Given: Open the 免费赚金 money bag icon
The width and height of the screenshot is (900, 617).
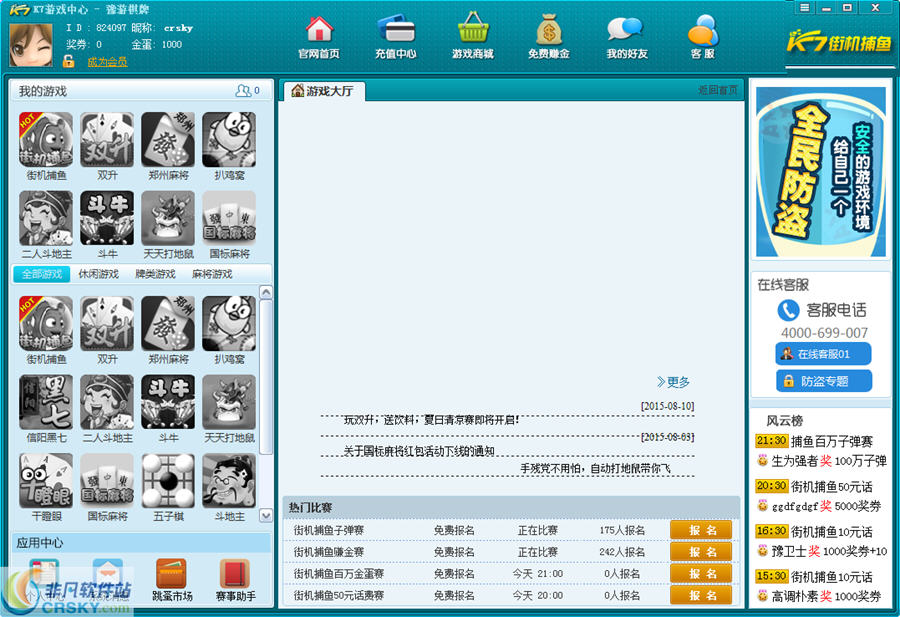Looking at the screenshot, I should pos(548,36).
